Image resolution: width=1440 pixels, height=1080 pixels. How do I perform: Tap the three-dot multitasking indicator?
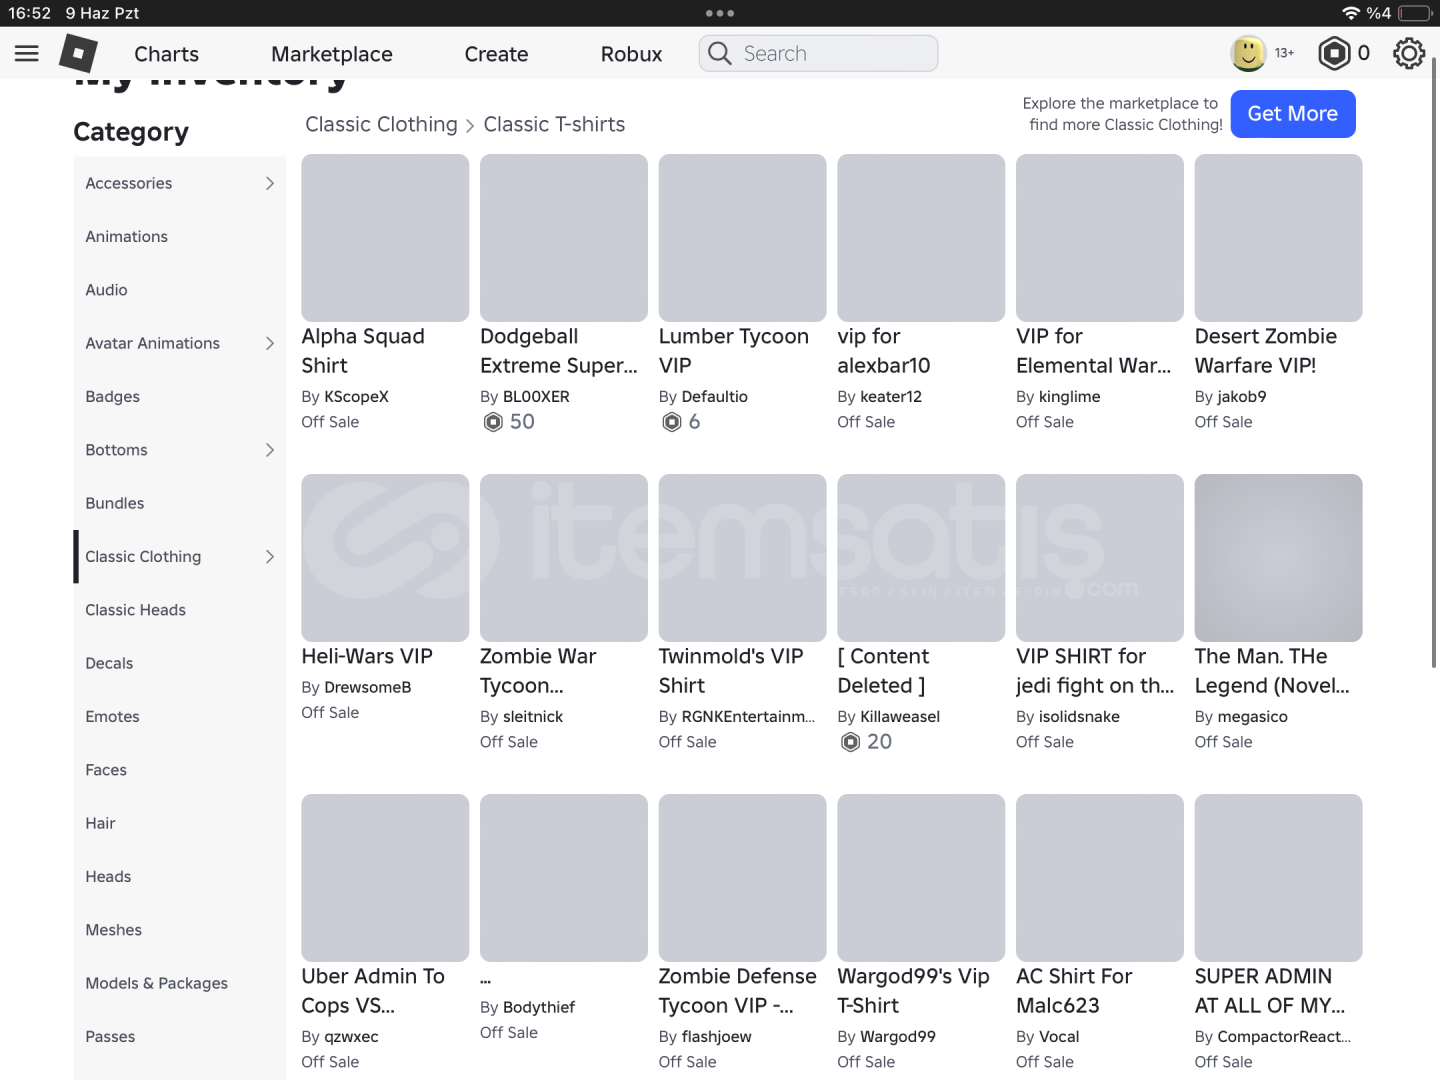coord(720,13)
